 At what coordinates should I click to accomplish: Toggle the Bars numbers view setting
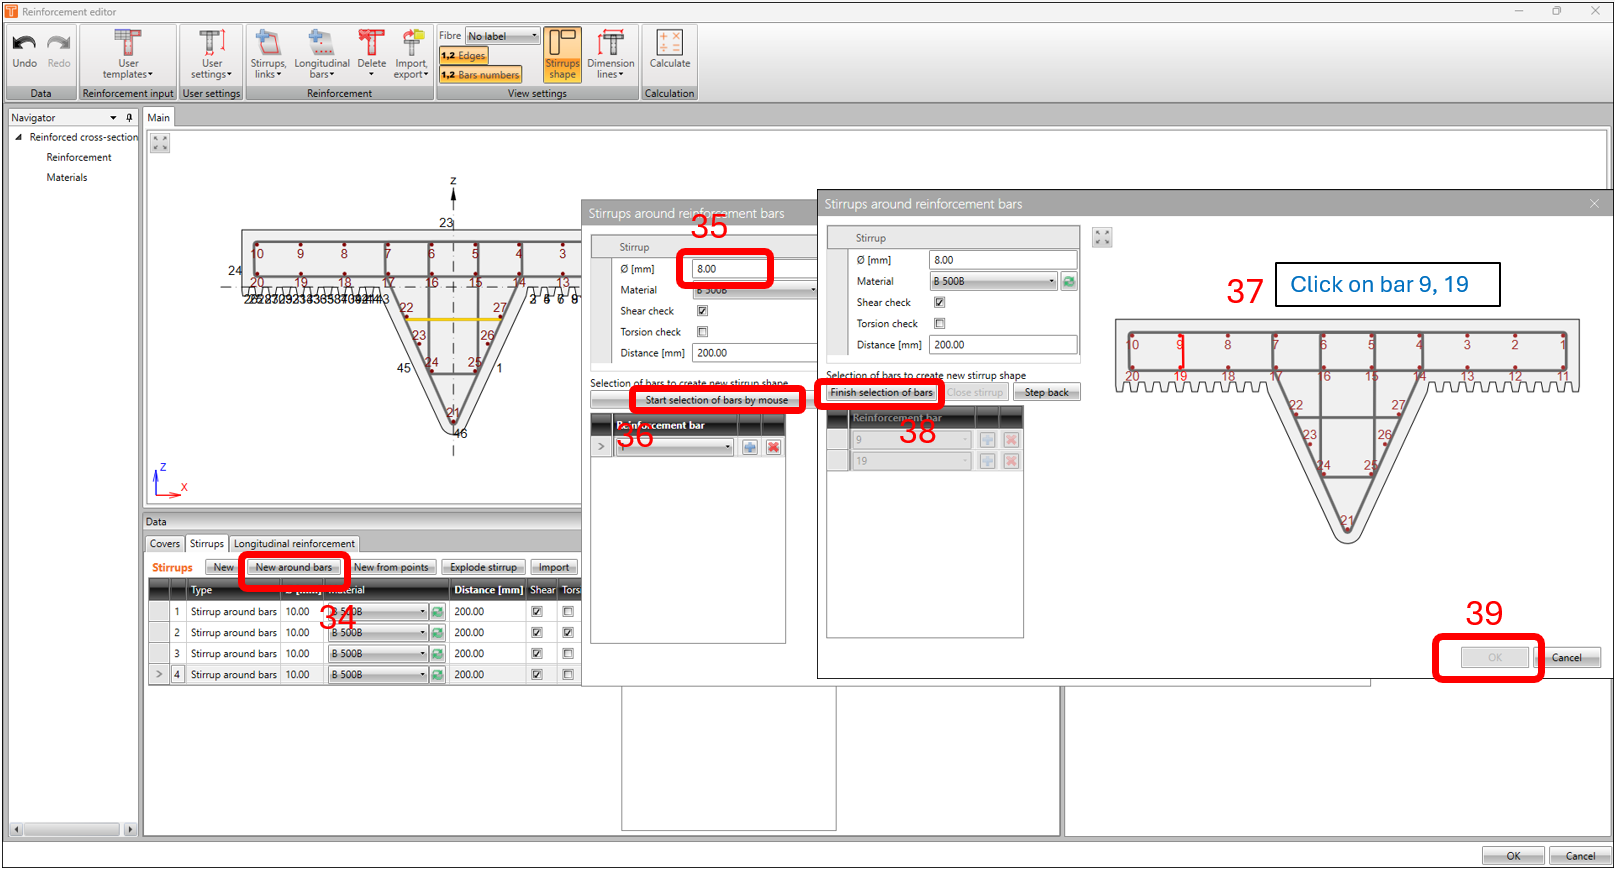tap(481, 75)
